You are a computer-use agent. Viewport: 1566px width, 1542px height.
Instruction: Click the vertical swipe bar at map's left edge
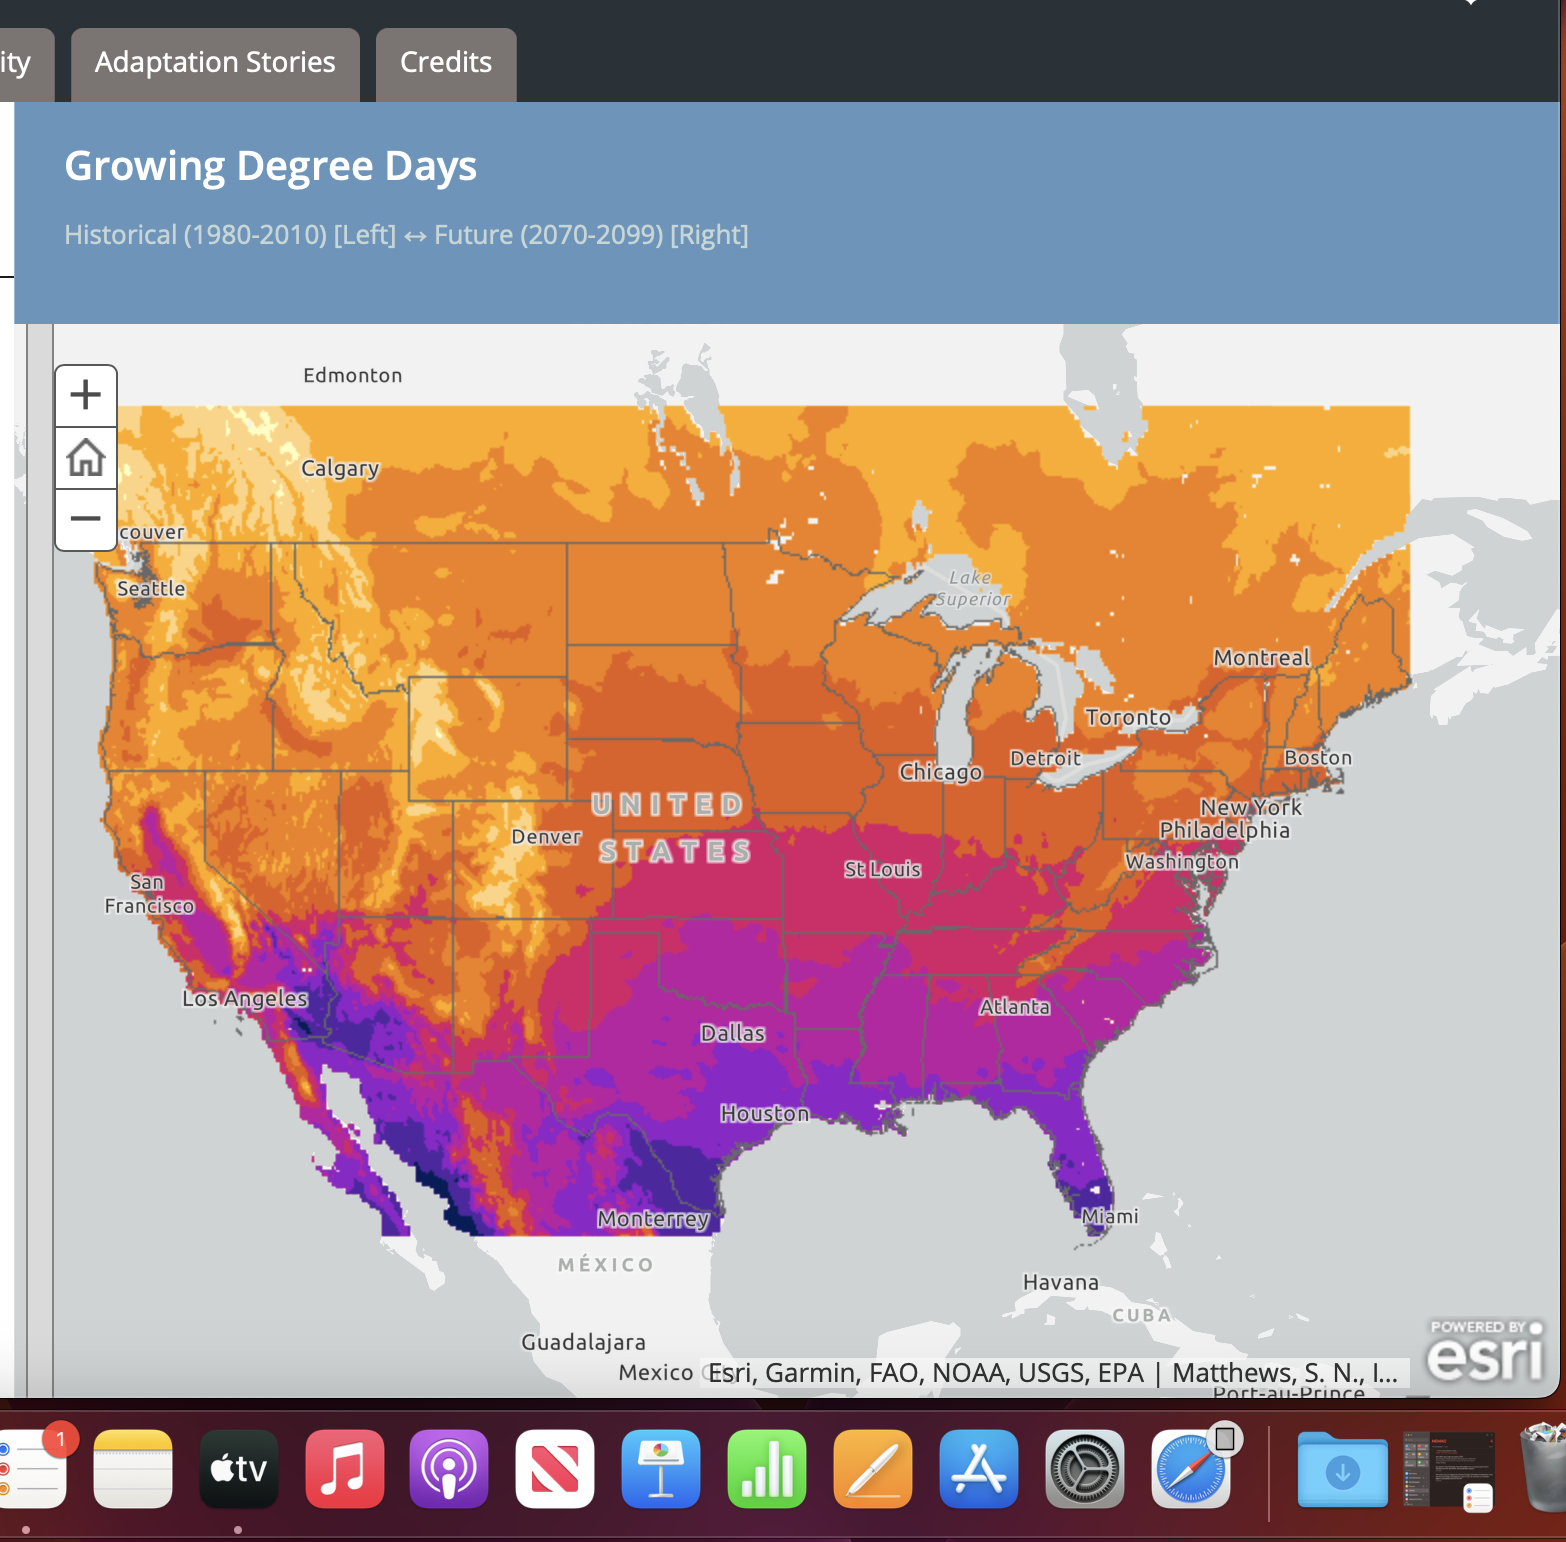point(40,860)
